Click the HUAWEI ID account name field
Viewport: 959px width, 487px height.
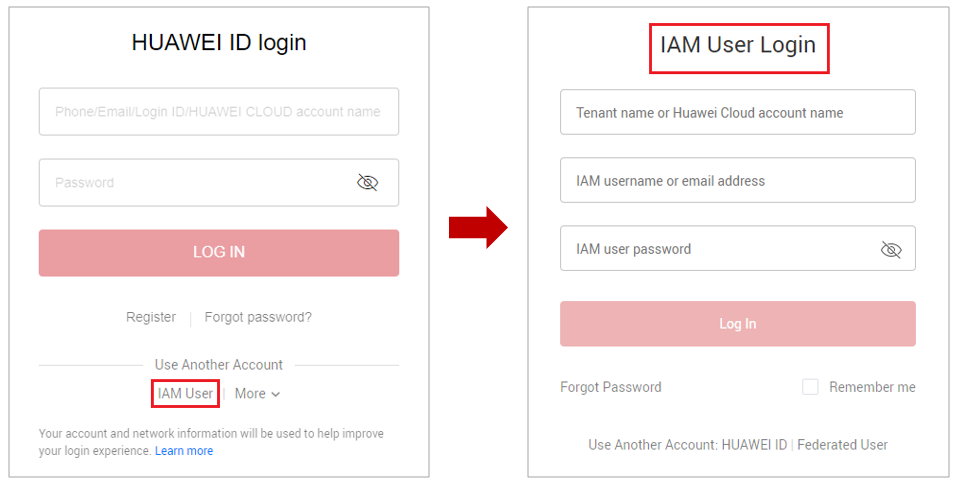pyautogui.click(x=218, y=112)
